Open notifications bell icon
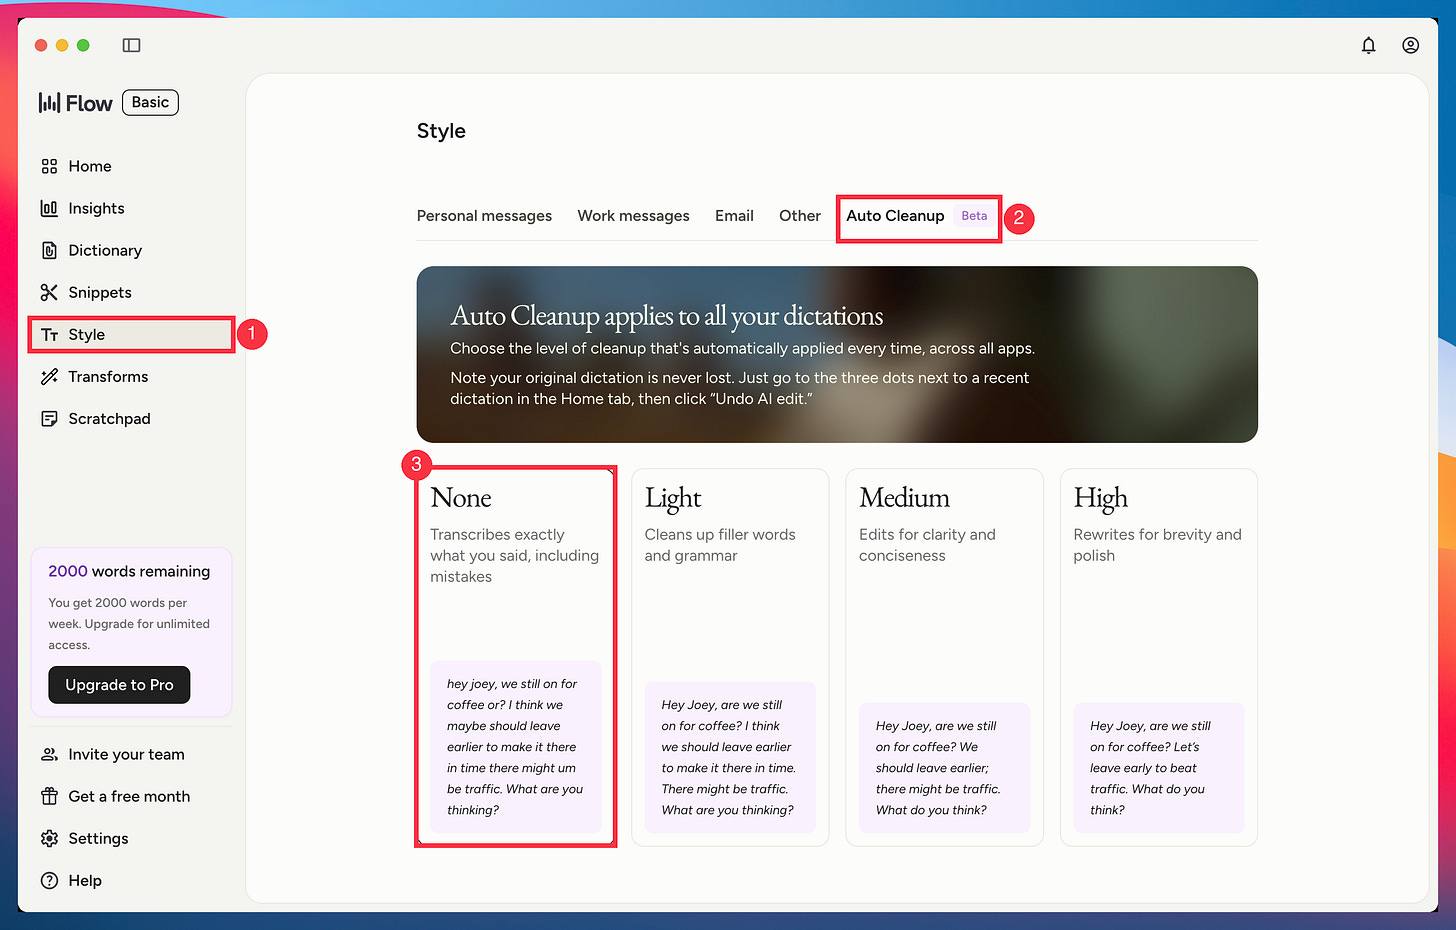 pos(1368,45)
